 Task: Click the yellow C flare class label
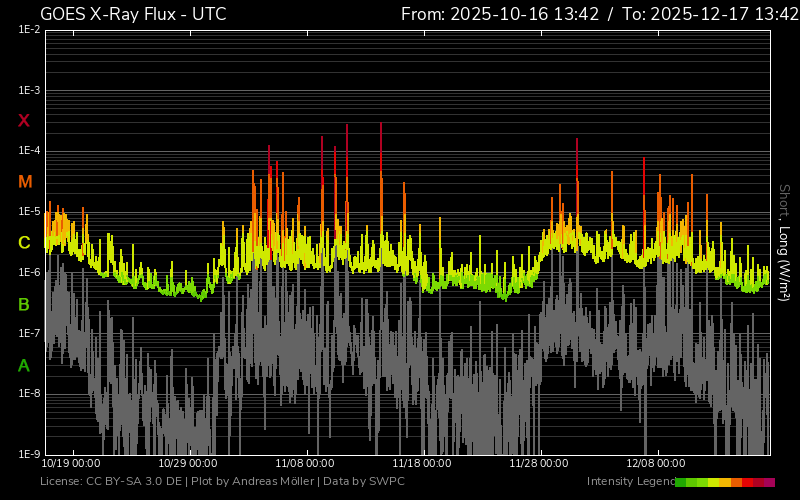click(x=24, y=243)
